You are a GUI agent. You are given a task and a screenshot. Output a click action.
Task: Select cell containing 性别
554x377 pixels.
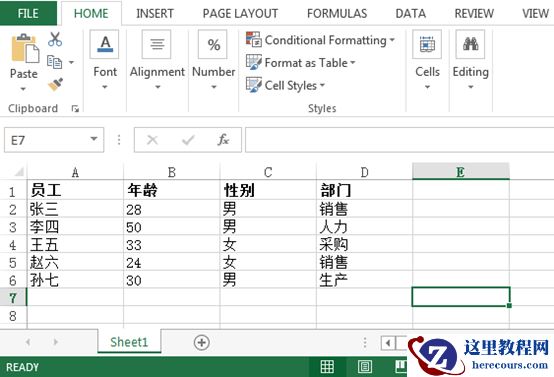[x=268, y=190]
